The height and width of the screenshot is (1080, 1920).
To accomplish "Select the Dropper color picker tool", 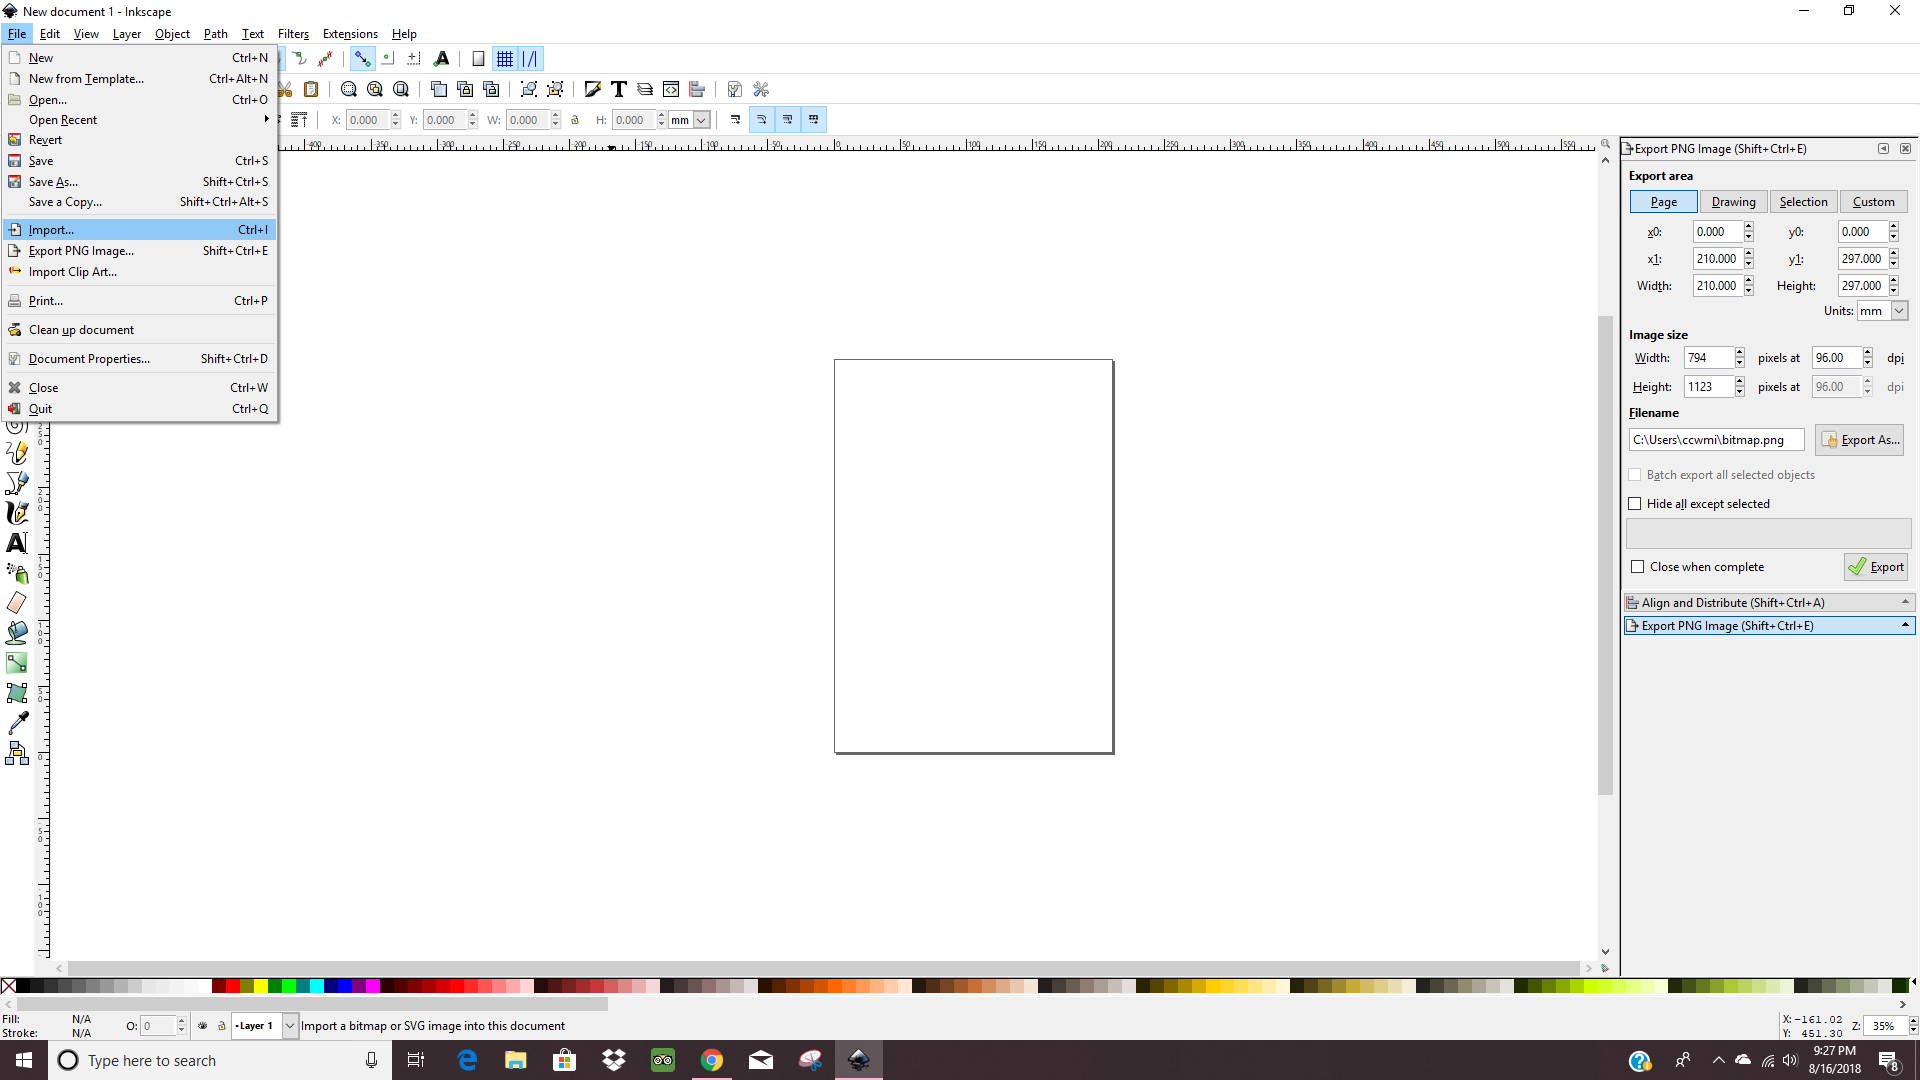I will 17,723.
